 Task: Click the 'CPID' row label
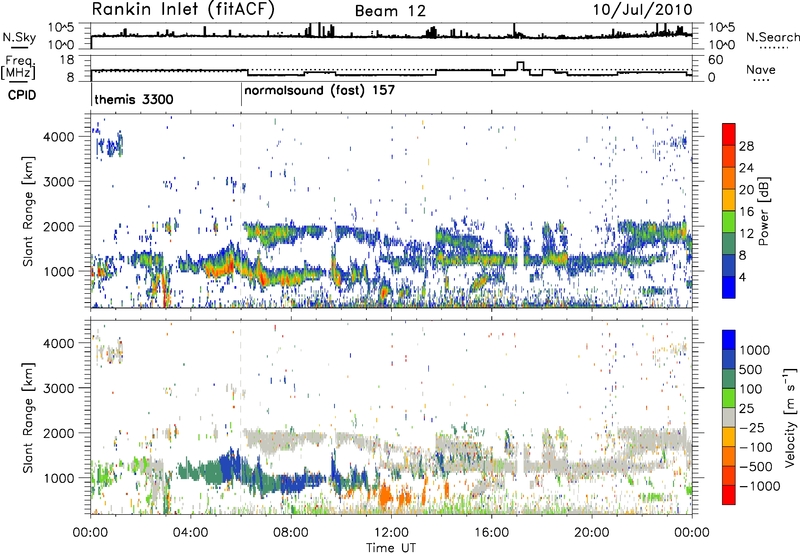click(x=22, y=95)
